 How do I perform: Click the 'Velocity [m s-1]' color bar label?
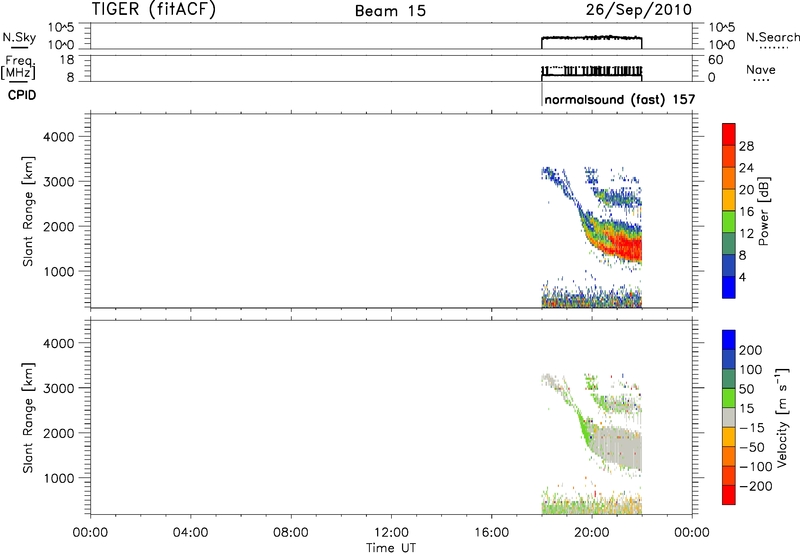point(782,417)
